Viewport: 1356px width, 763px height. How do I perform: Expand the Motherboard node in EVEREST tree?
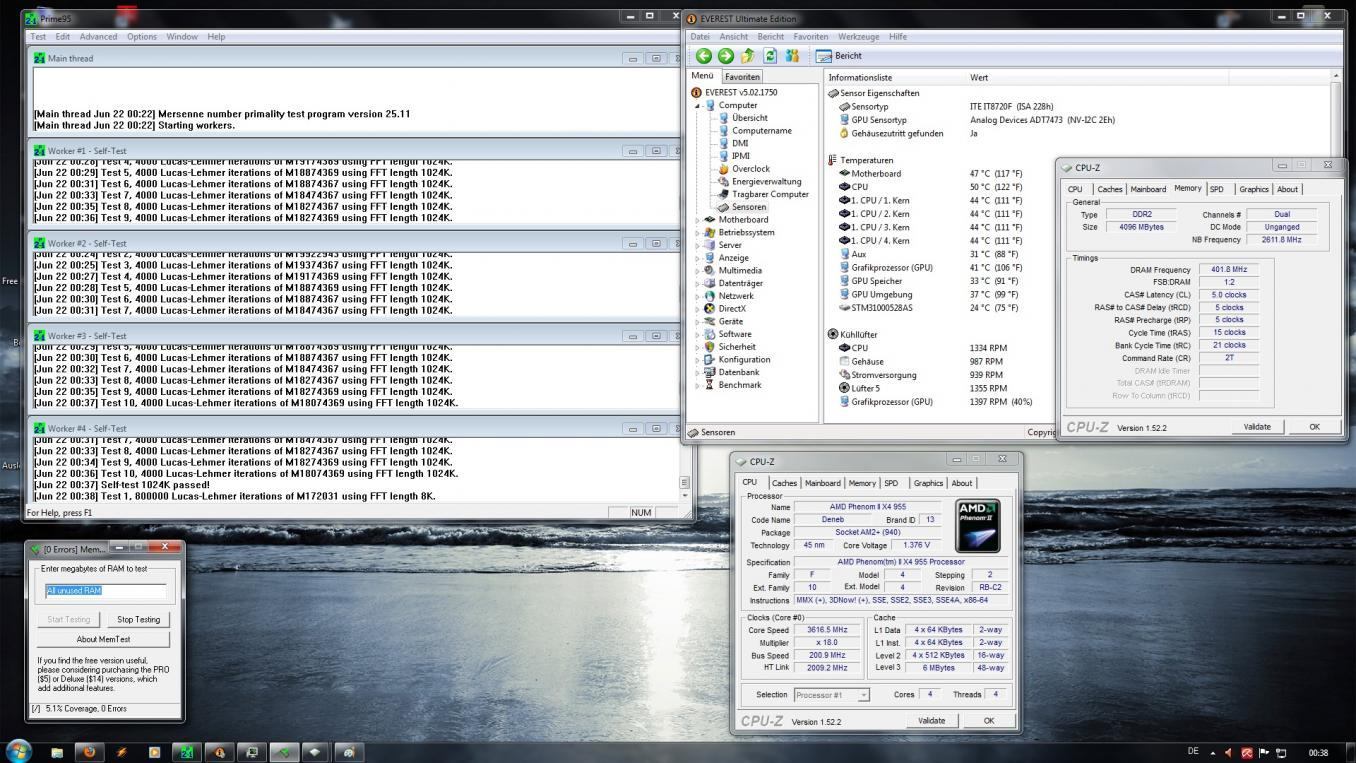698,220
